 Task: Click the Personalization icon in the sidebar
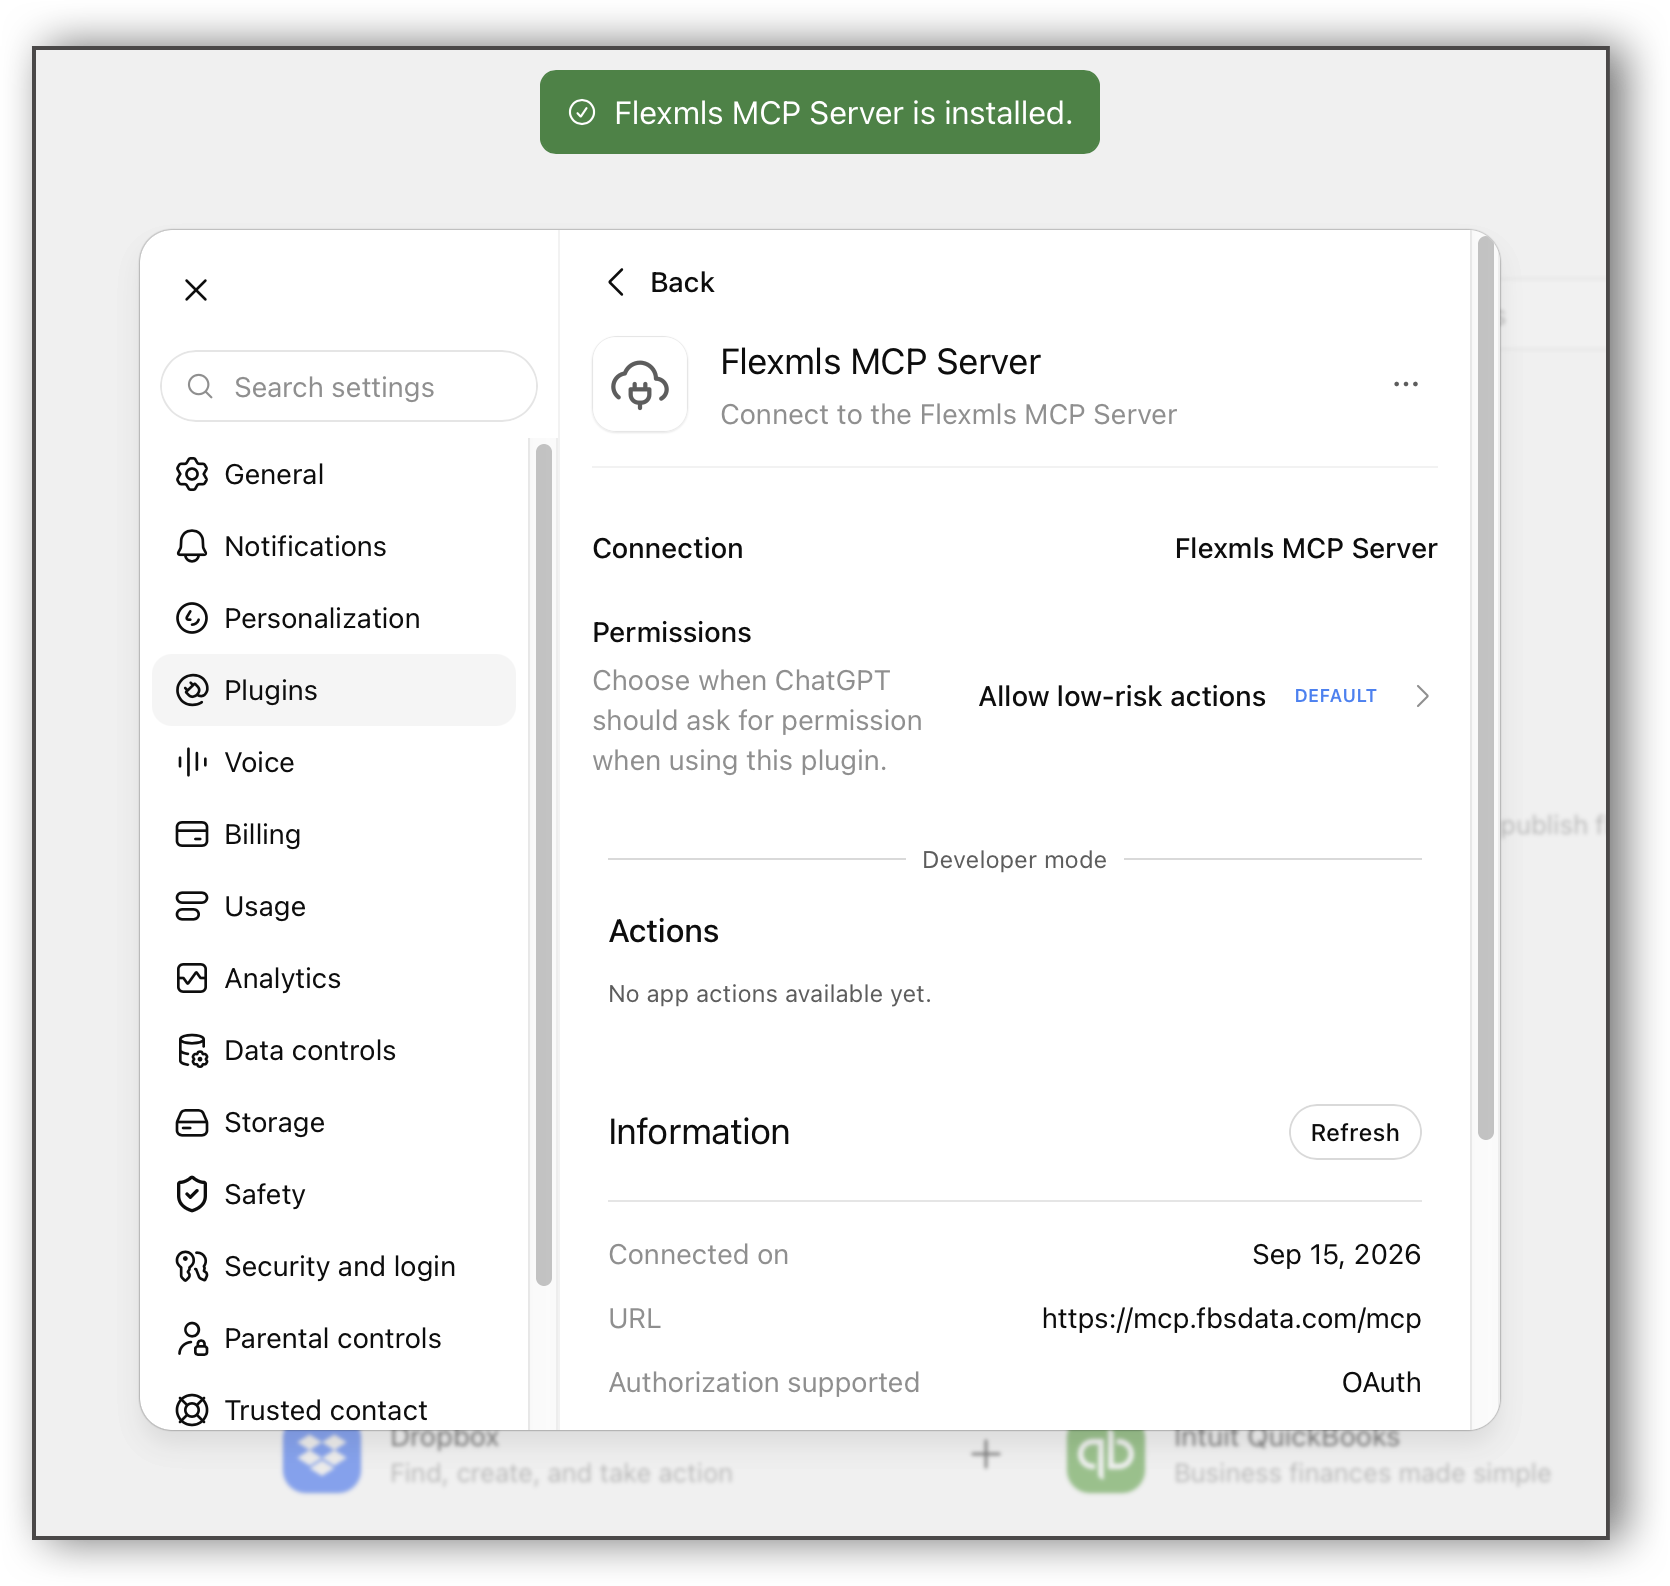[192, 618]
